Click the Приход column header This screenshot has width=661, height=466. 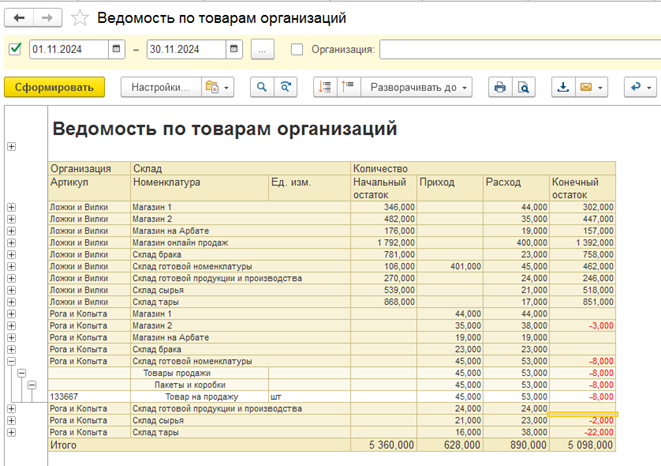(x=450, y=188)
